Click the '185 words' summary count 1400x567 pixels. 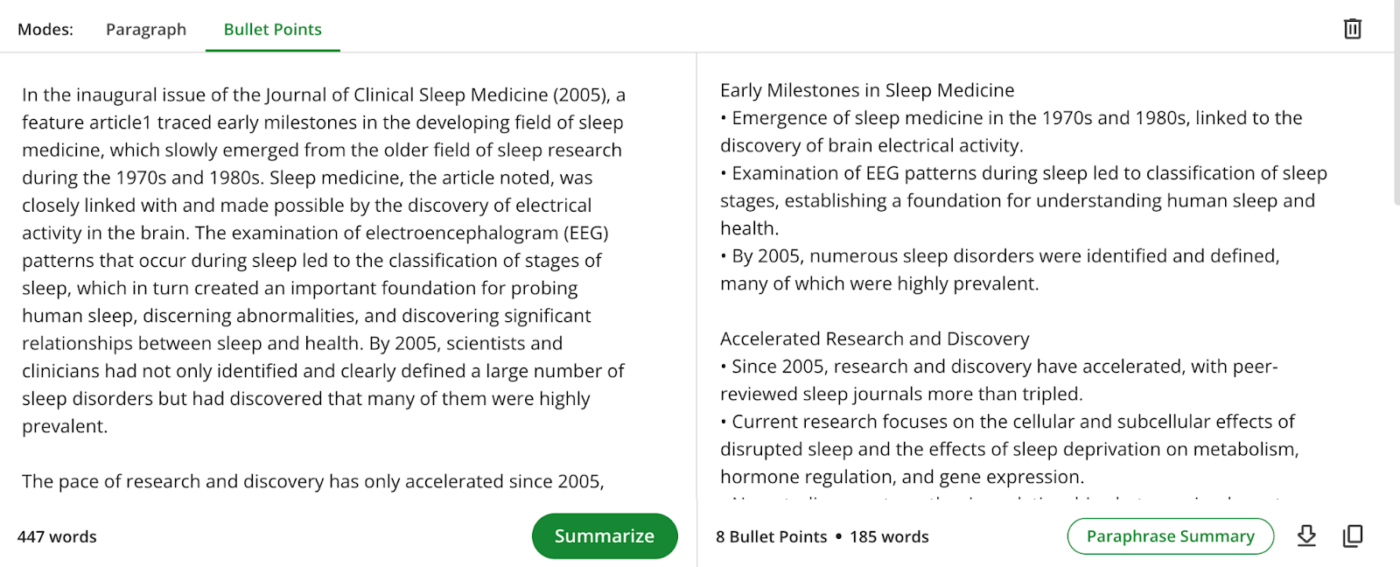(x=889, y=537)
